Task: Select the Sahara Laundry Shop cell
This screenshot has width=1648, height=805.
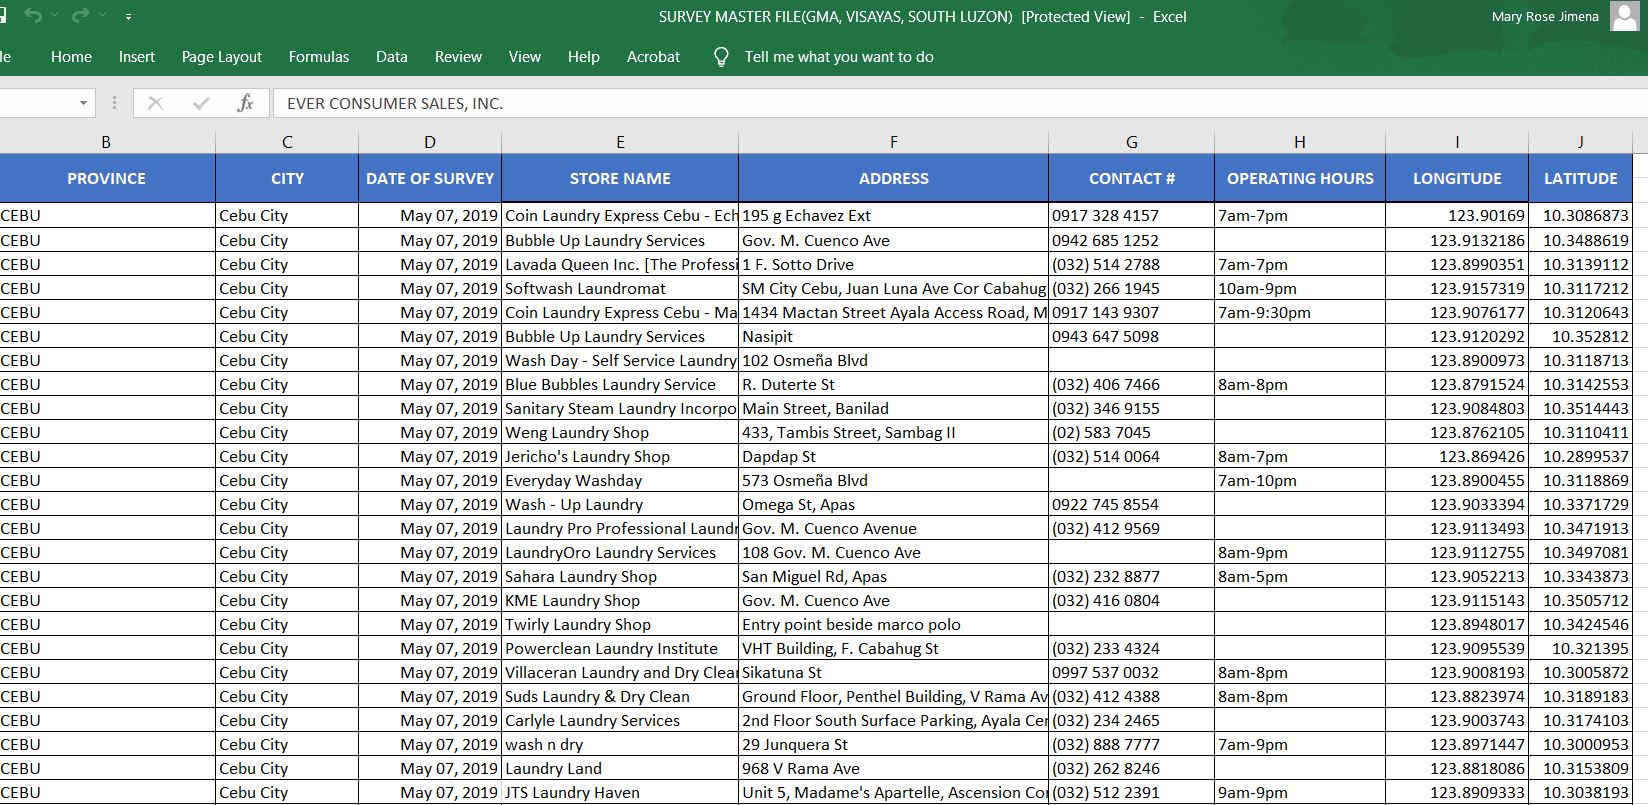Action: [x=620, y=576]
